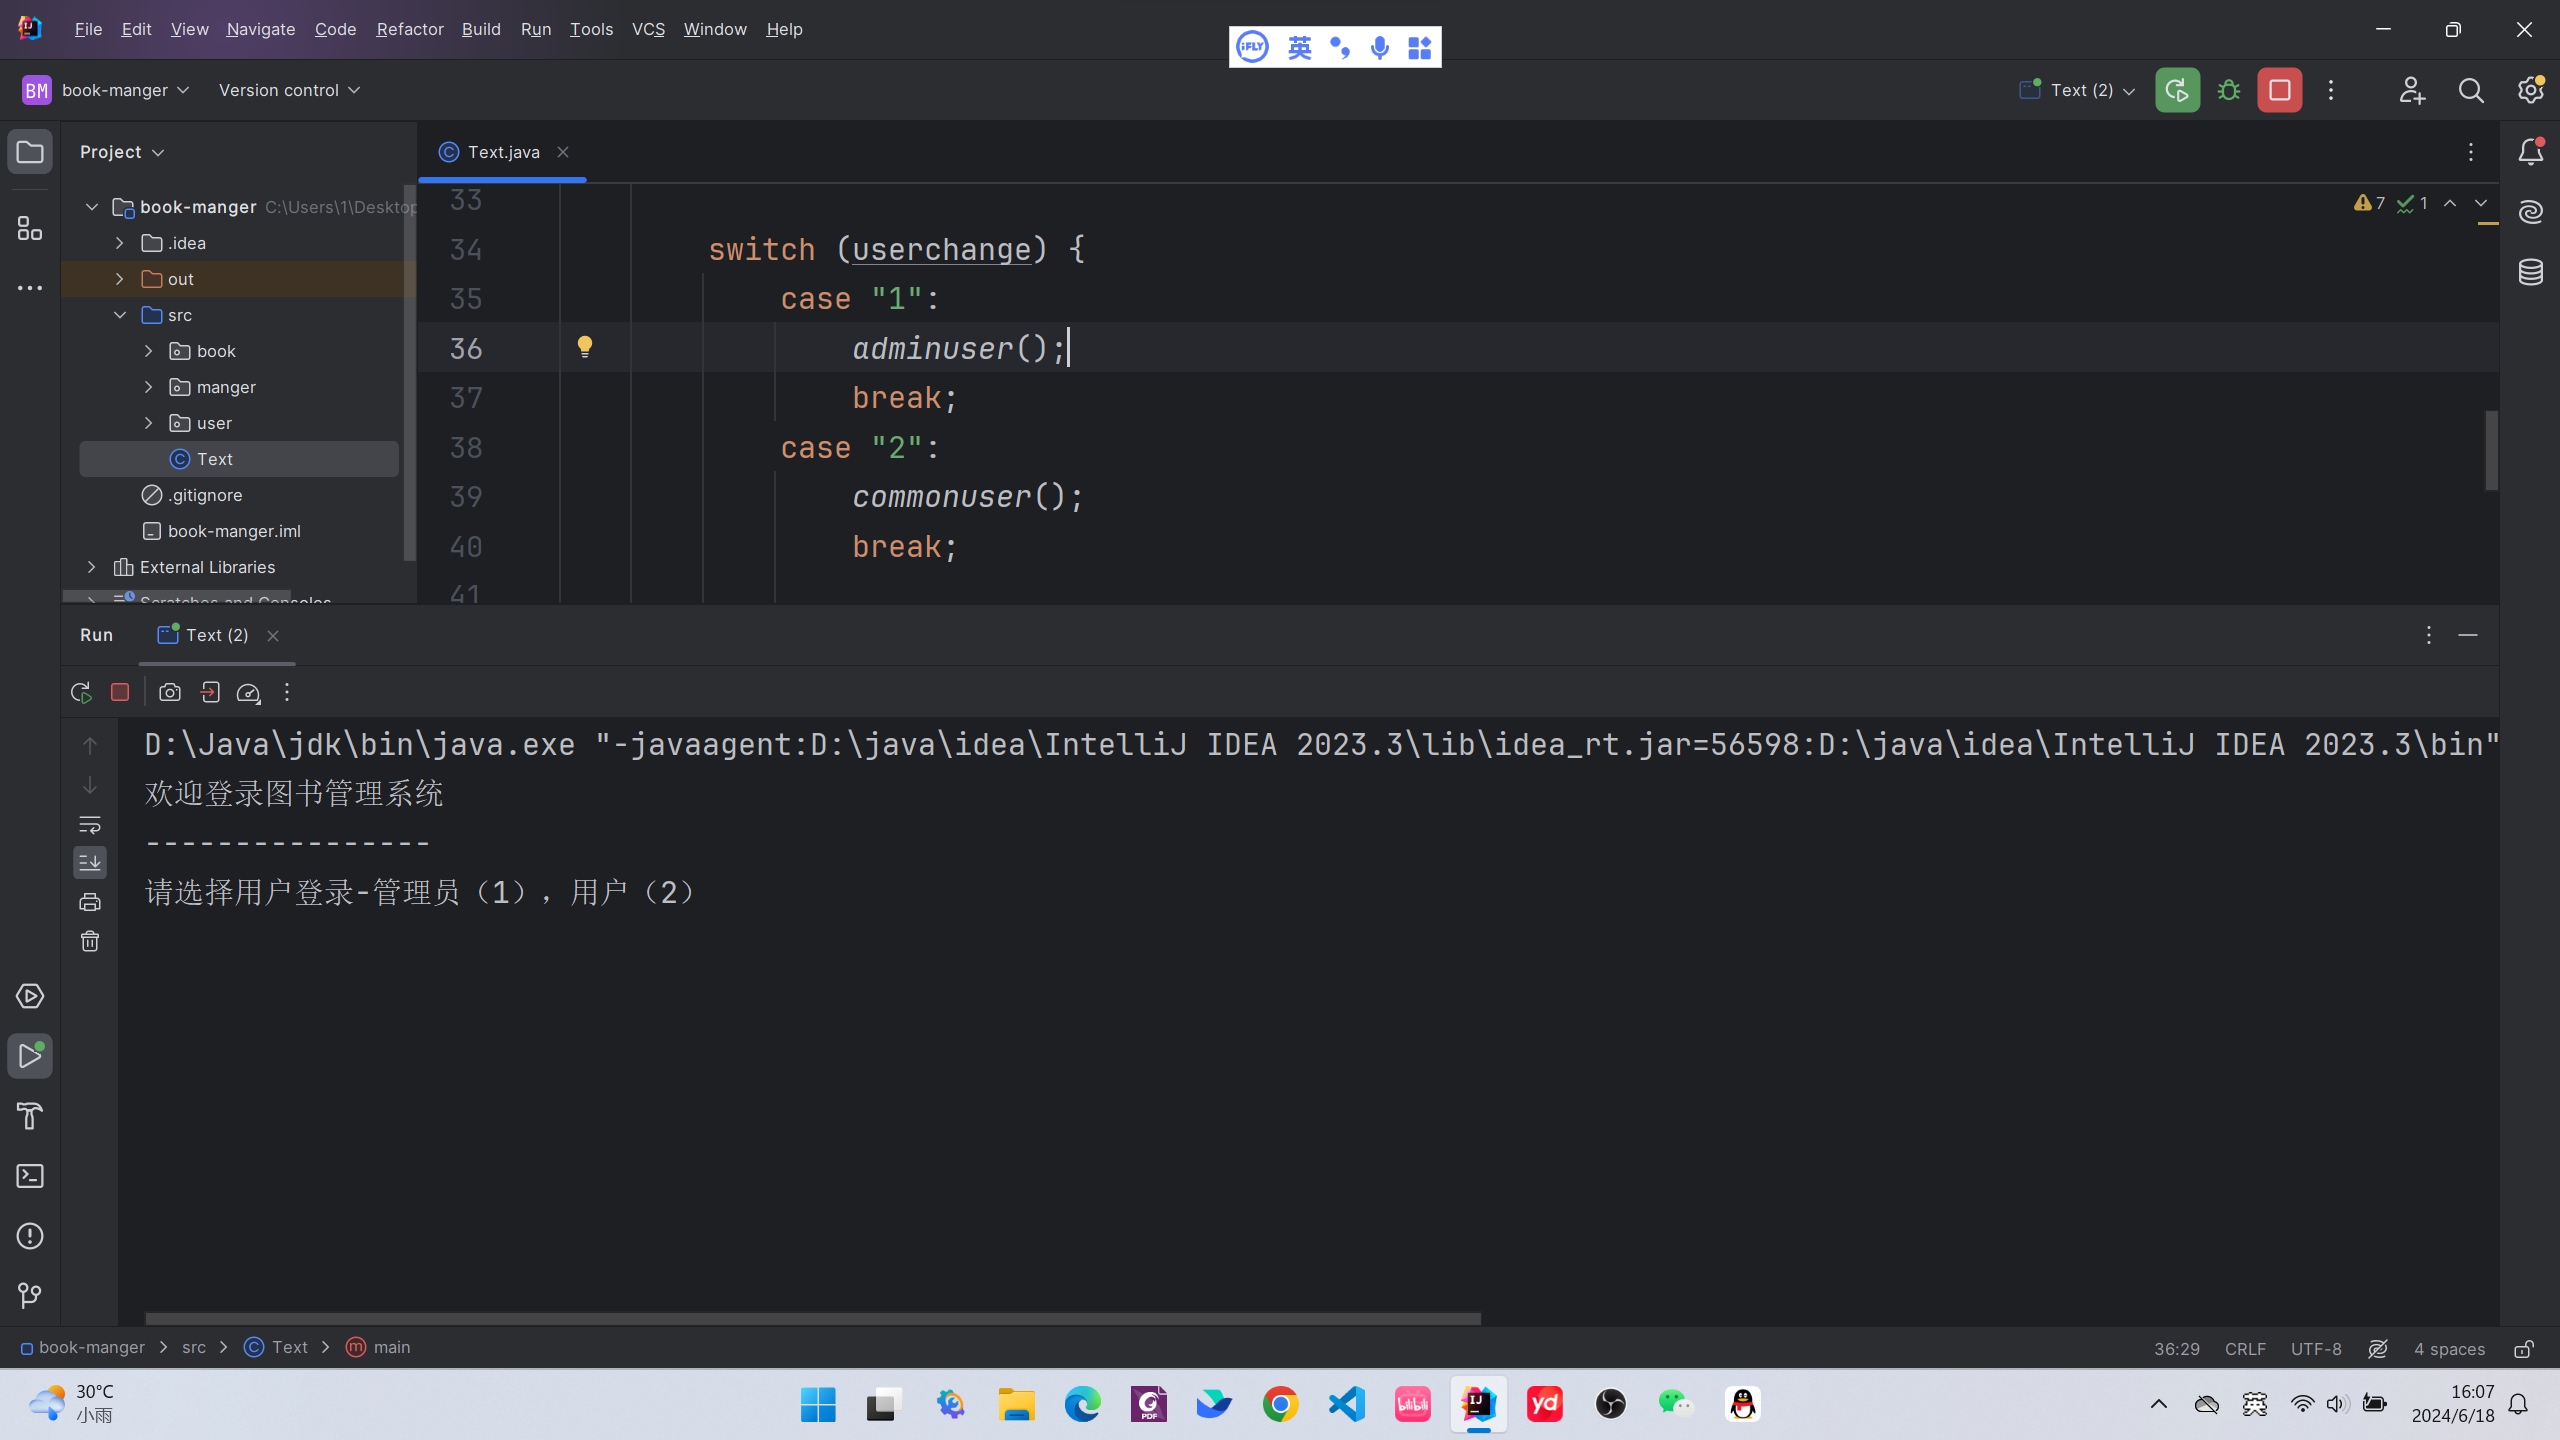Click the console horizontal scrollbar
Image resolution: width=2560 pixels, height=1440 pixels.
(813, 1318)
